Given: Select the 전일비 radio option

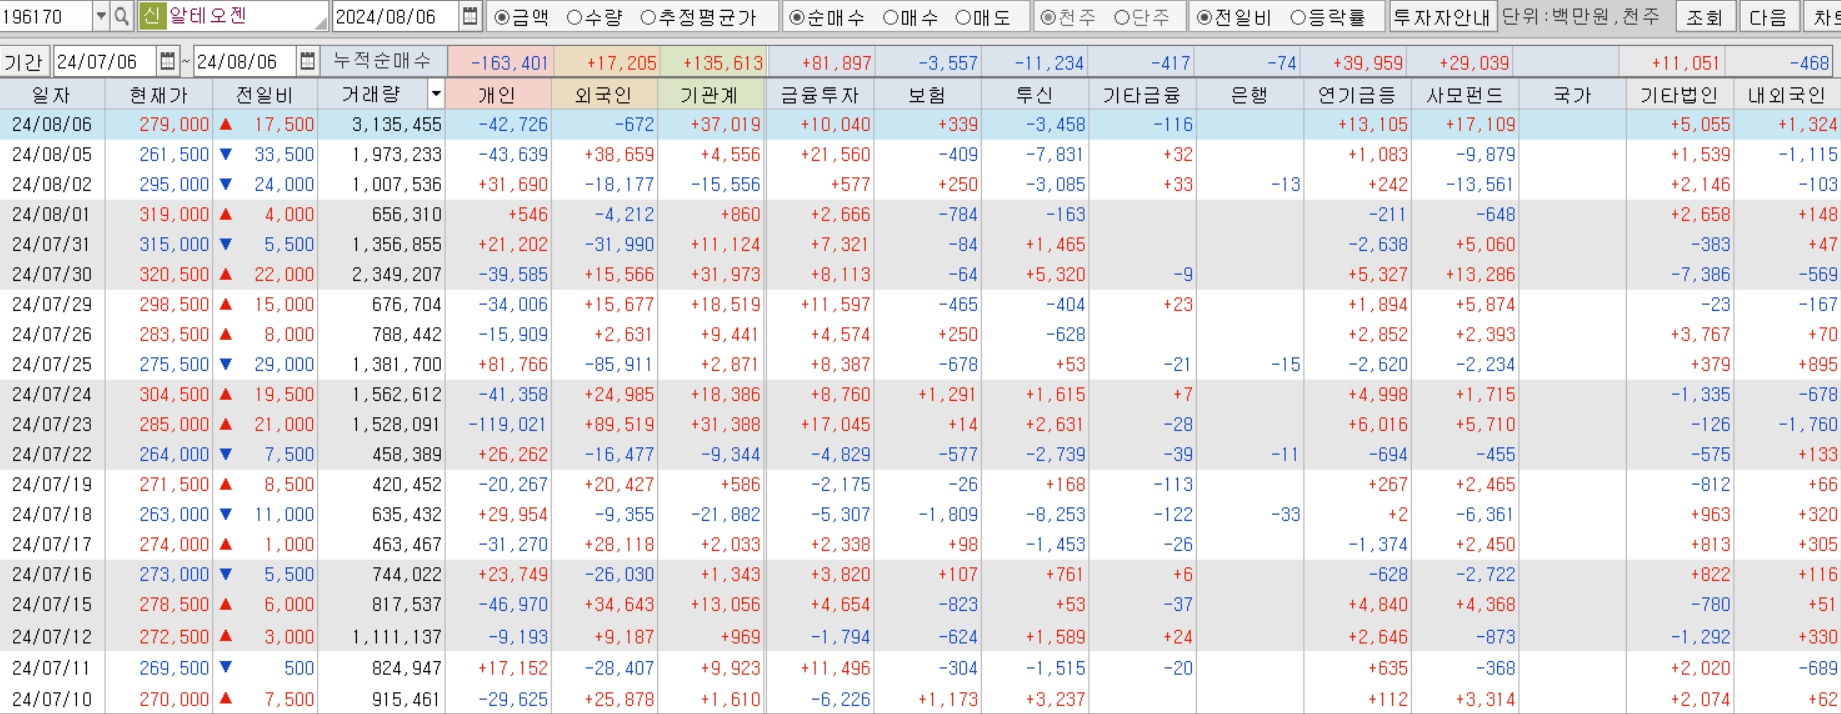Looking at the screenshot, I should (1234, 17).
